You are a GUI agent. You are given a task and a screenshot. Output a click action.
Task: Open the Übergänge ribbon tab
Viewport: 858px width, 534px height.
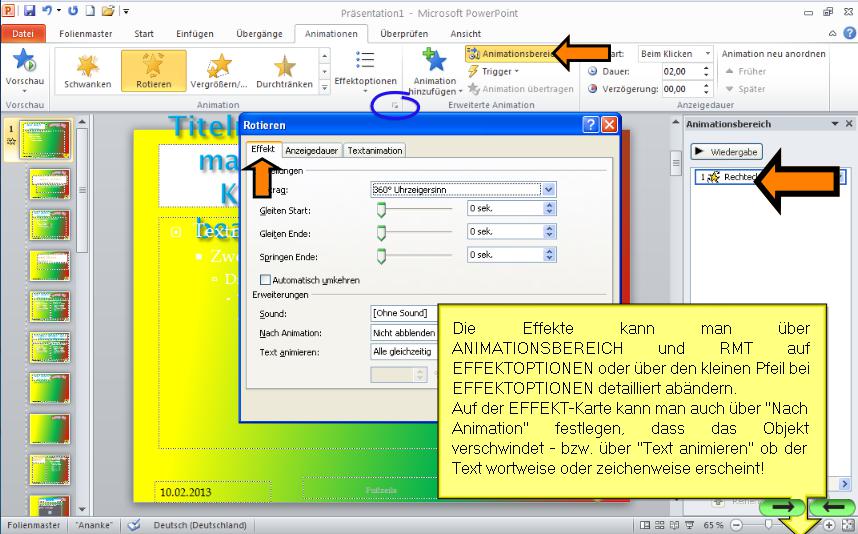click(258, 33)
